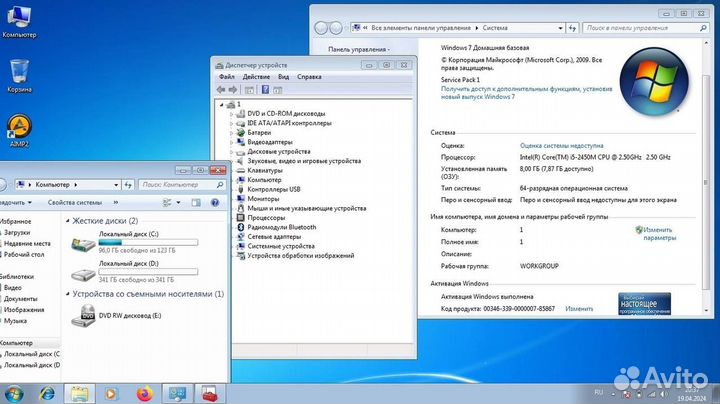
Task: Collapse the Жесткие диски group
Action: click(x=68, y=221)
